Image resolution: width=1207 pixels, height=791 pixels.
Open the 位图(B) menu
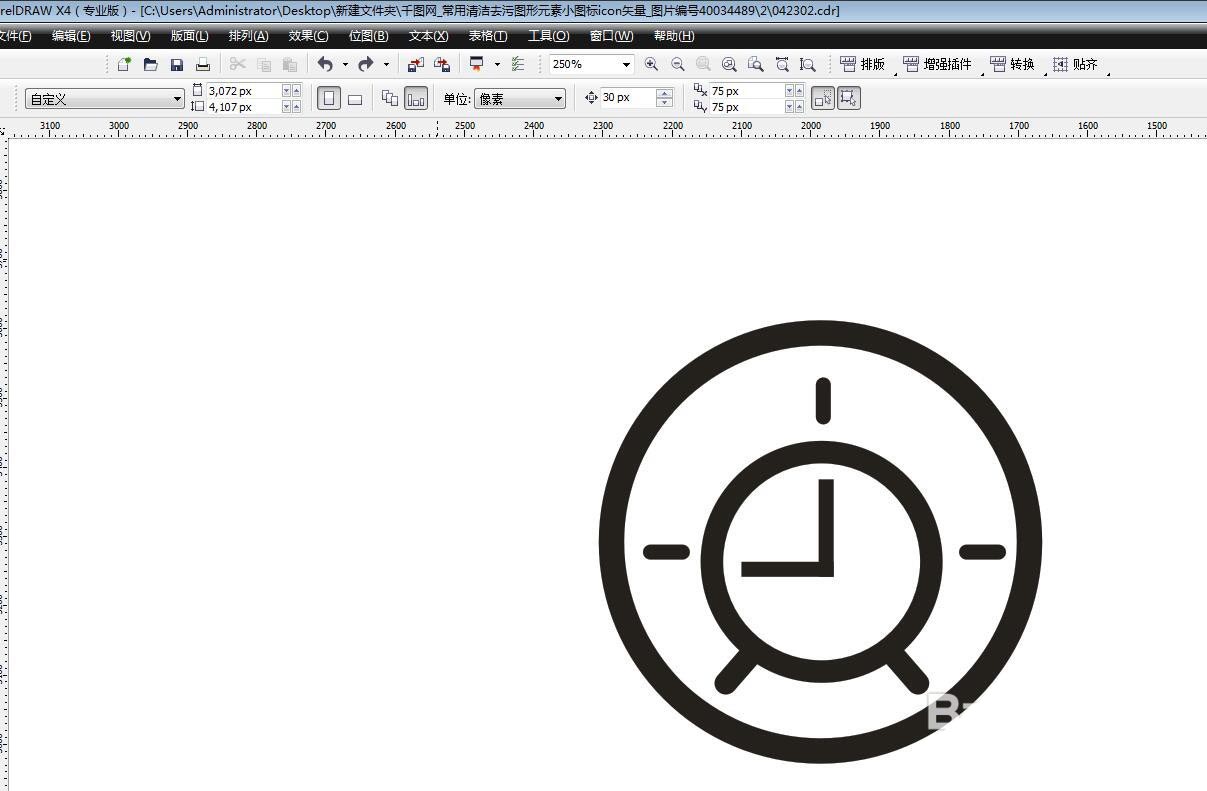368,36
